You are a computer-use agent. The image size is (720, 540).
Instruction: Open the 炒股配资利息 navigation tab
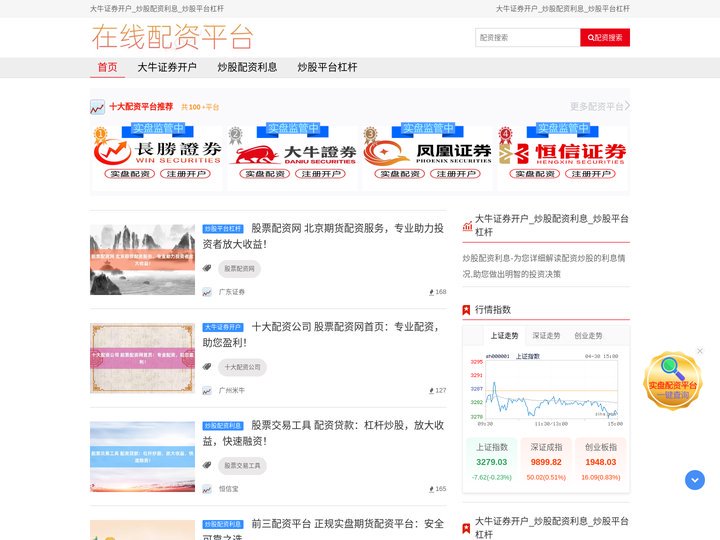[247, 68]
